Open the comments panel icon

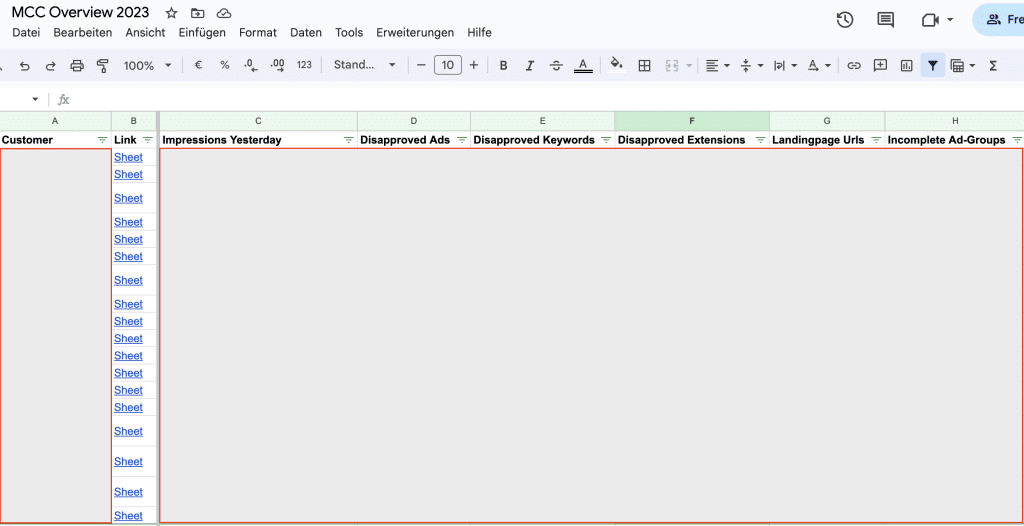[x=885, y=20]
